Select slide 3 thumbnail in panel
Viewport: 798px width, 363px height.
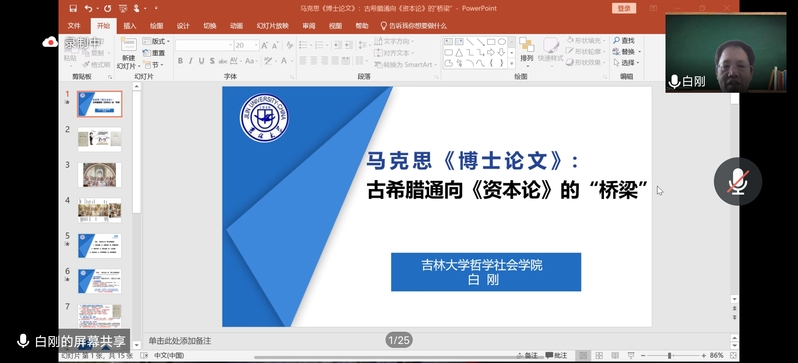[99, 175]
